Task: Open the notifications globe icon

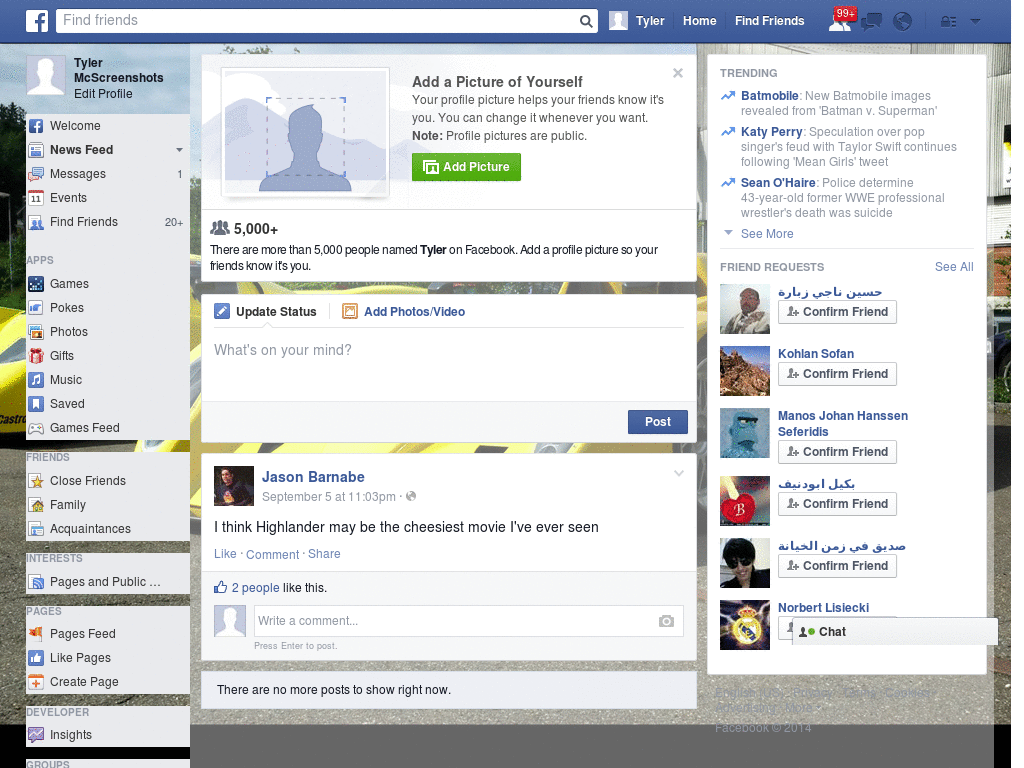Action: pos(903,22)
